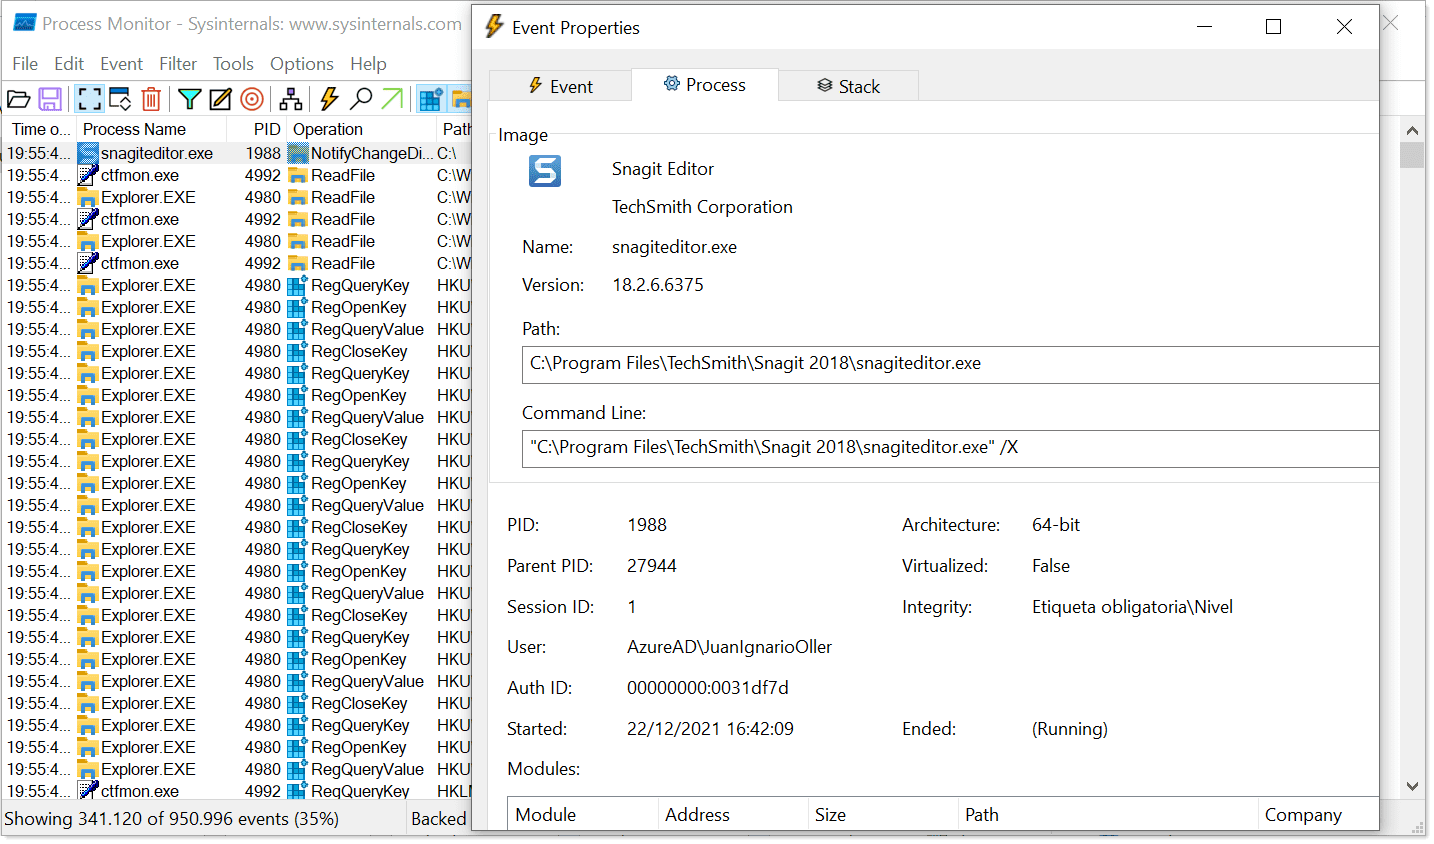Select the snagiteditor.exe row in the event list

[237, 153]
